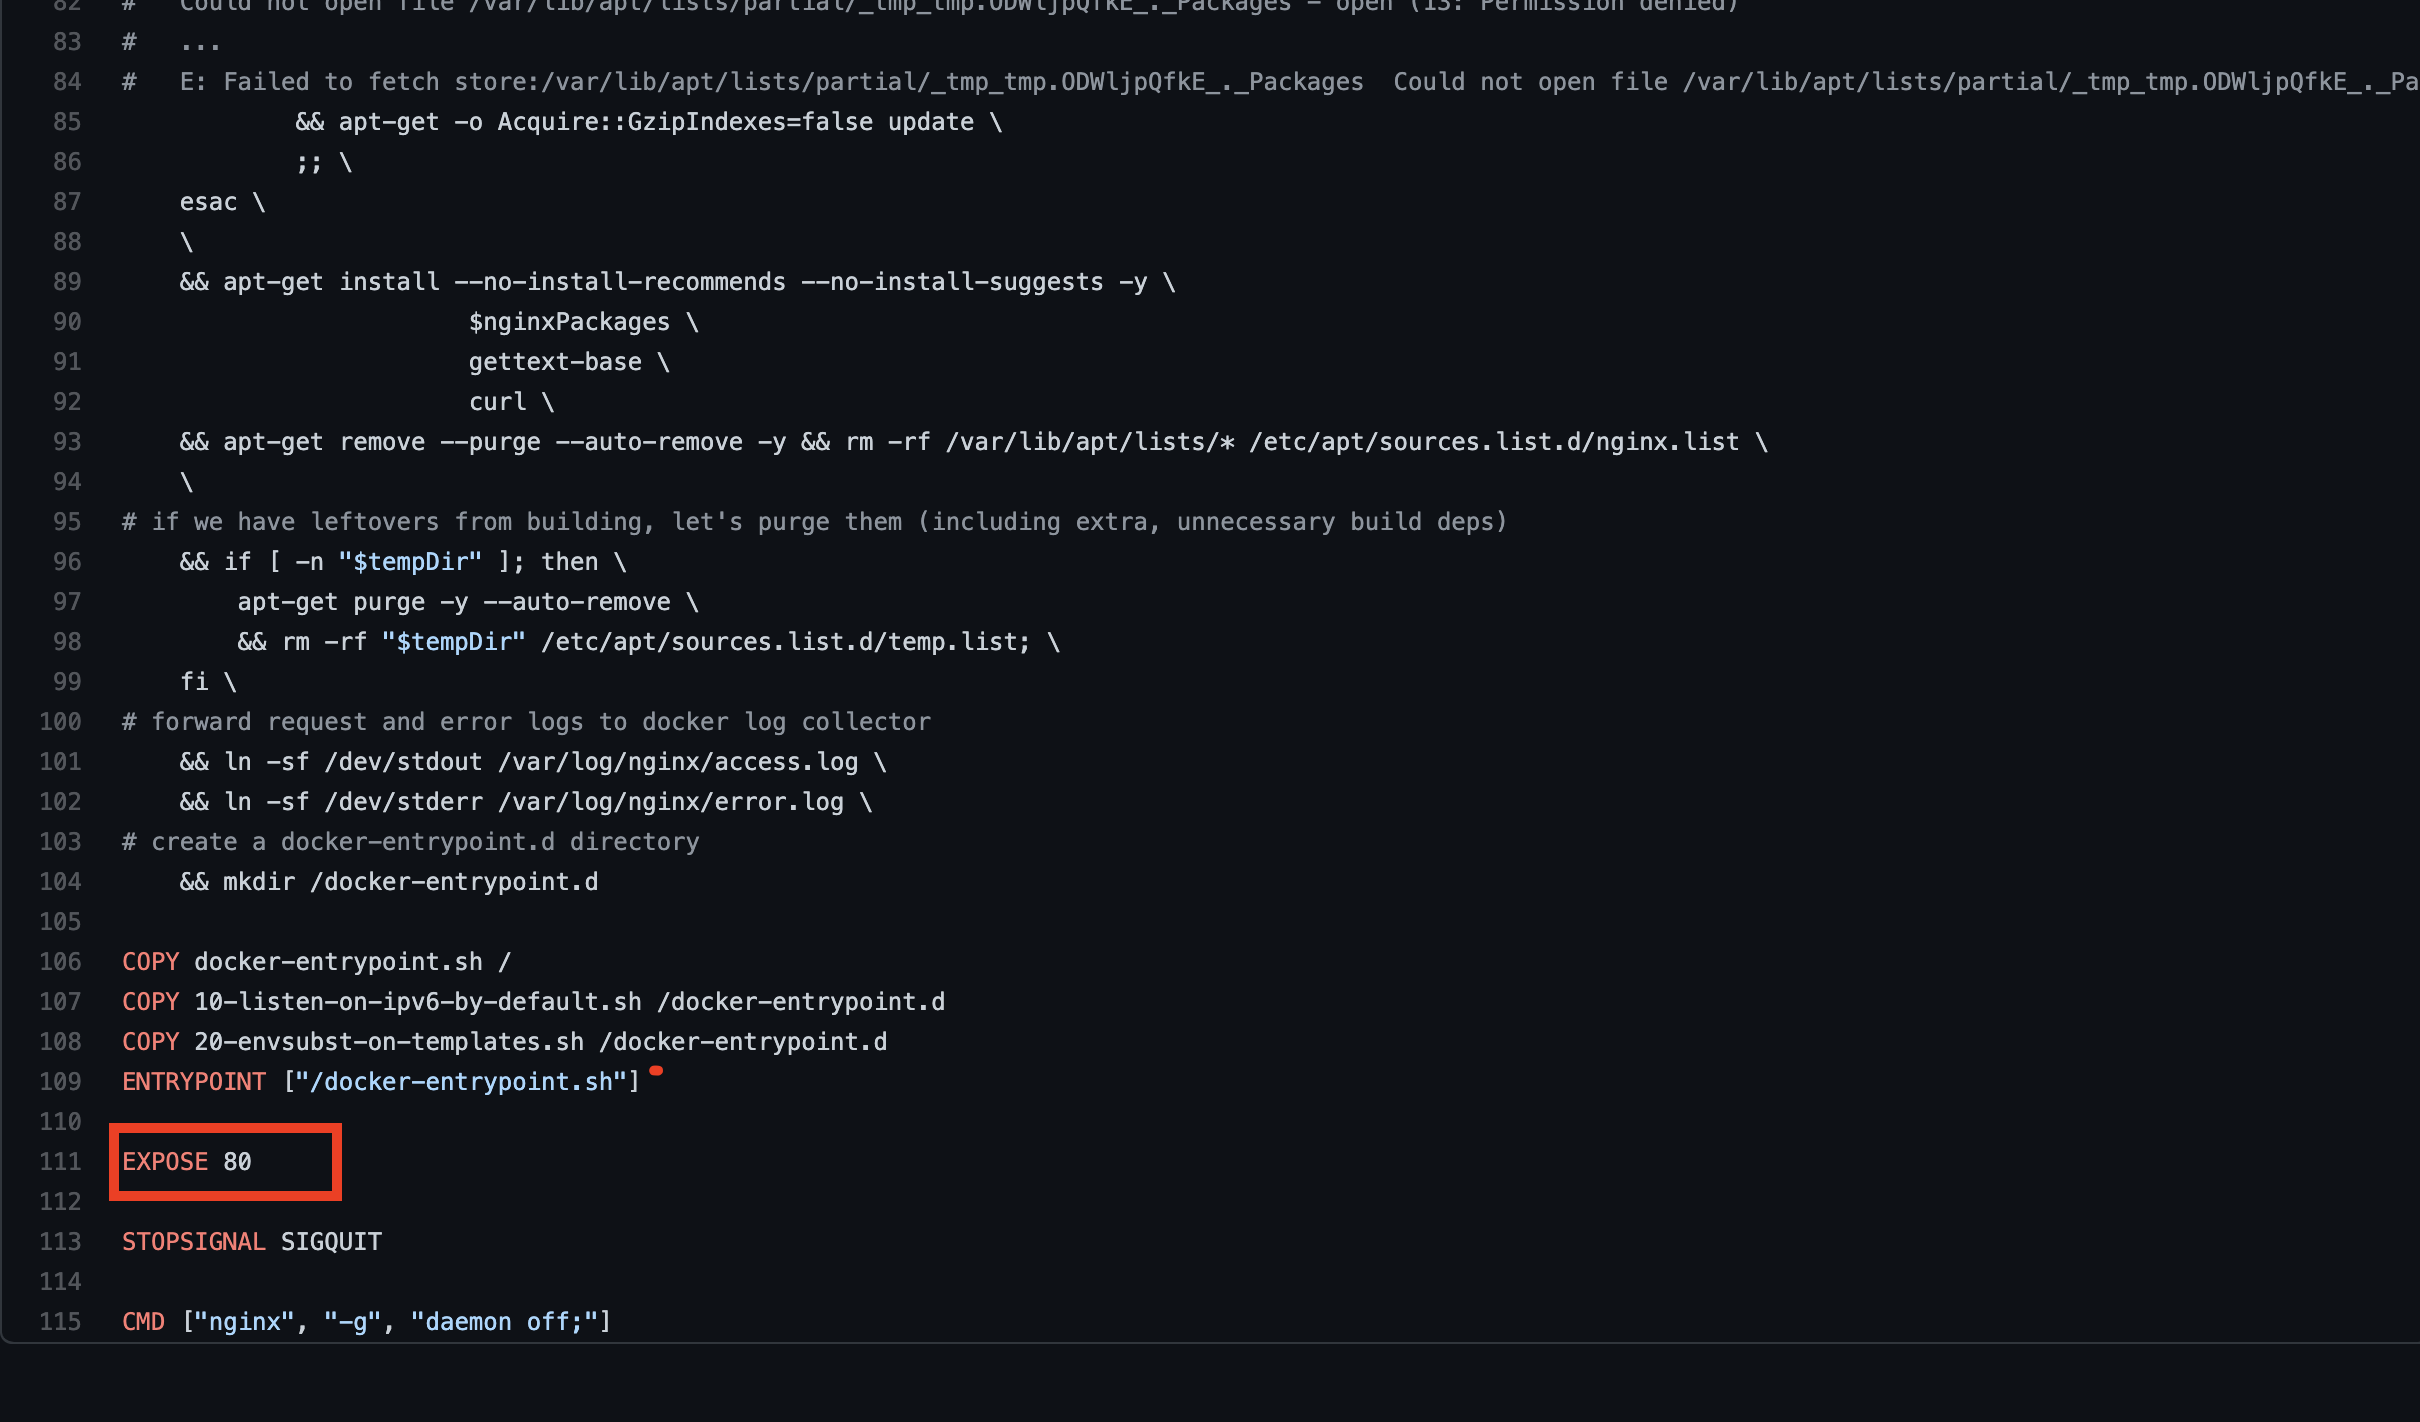2420x1422 pixels.
Task: Click the "daemon off;" string
Action: pos(504,1321)
